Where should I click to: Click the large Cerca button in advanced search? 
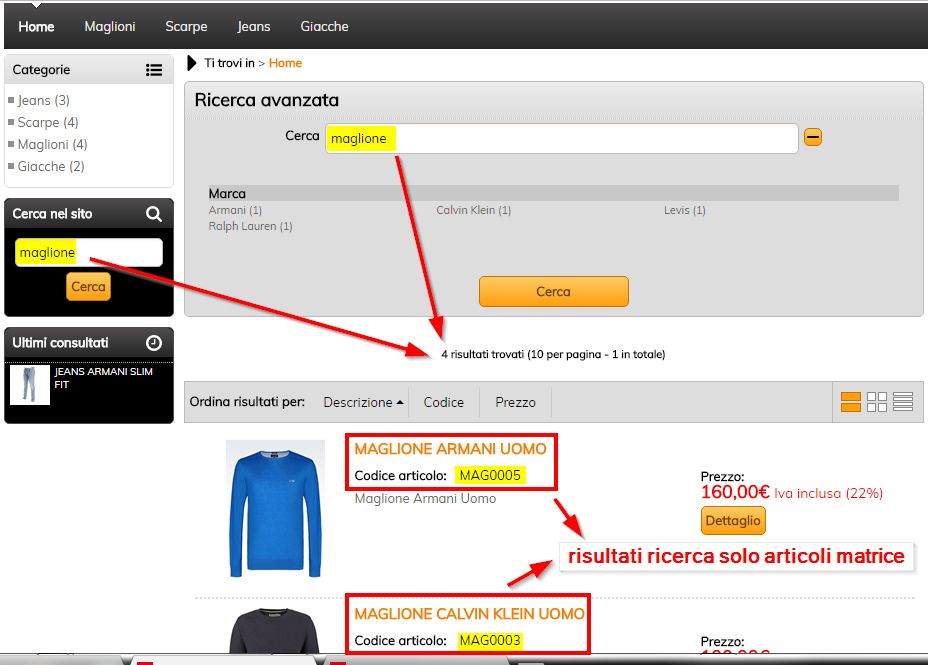(x=554, y=291)
